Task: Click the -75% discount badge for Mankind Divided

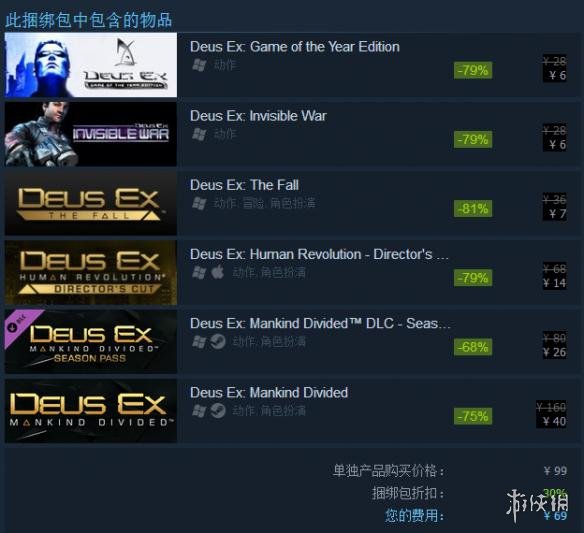Action: [473, 416]
